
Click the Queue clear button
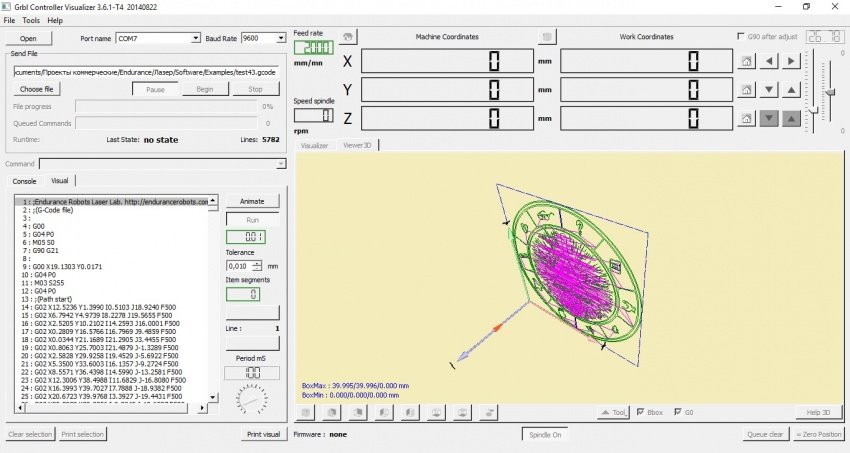pyautogui.click(x=765, y=434)
